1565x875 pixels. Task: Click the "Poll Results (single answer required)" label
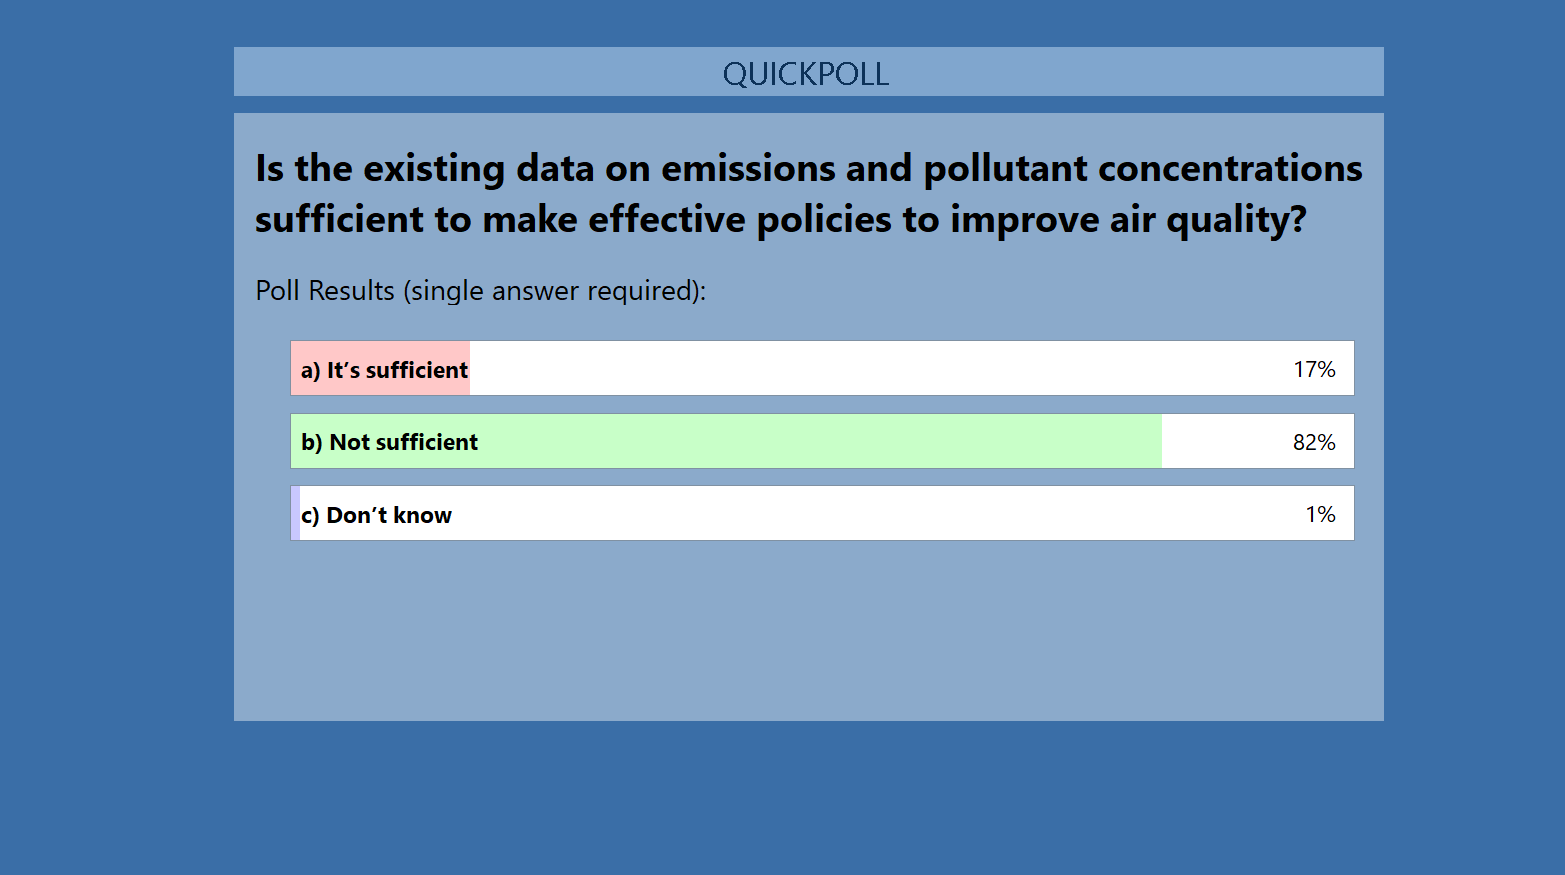click(481, 291)
